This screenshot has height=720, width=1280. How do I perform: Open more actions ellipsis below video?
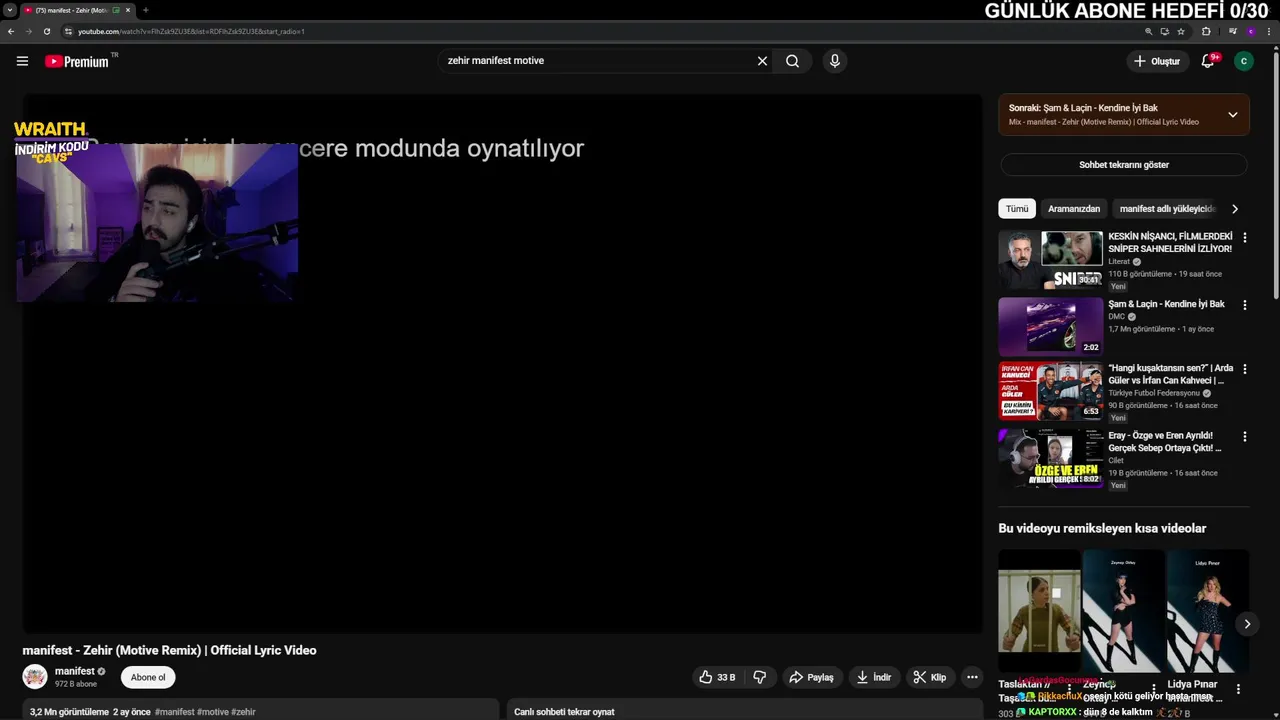click(x=972, y=677)
